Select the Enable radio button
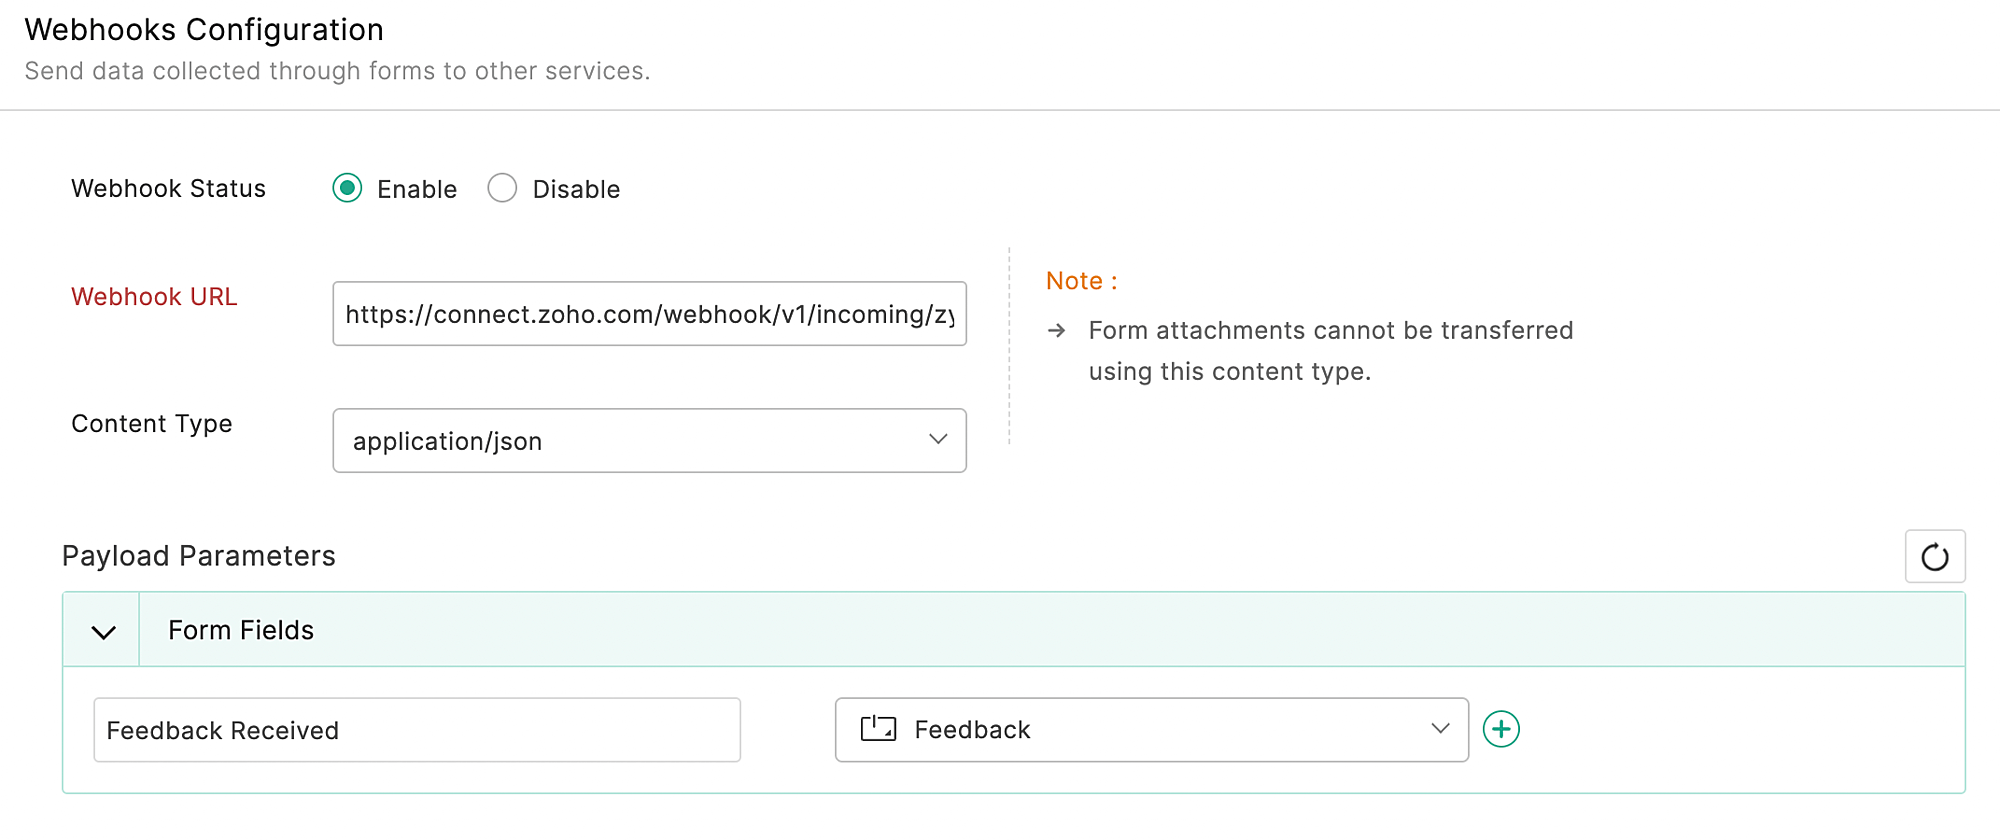 click(x=347, y=189)
